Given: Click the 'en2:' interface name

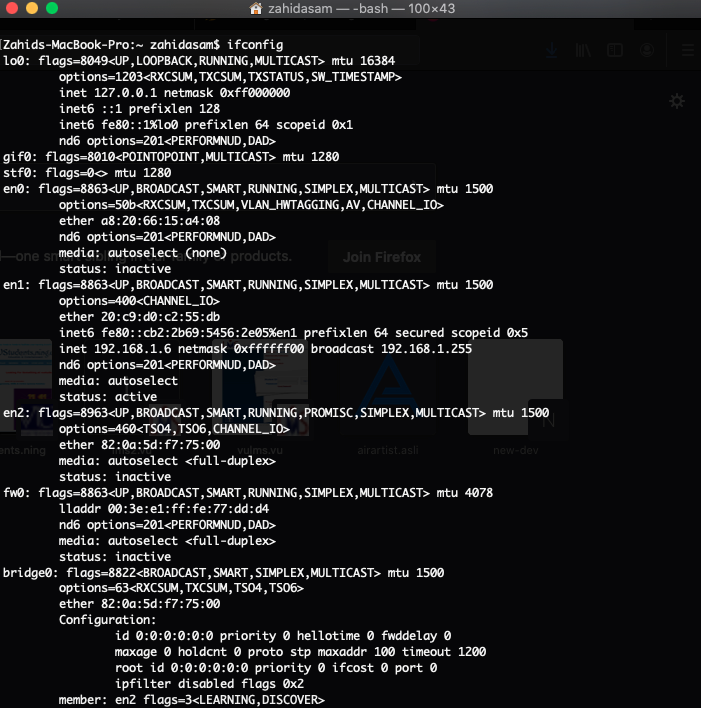Looking at the screenshot, I should coord(17,413).
